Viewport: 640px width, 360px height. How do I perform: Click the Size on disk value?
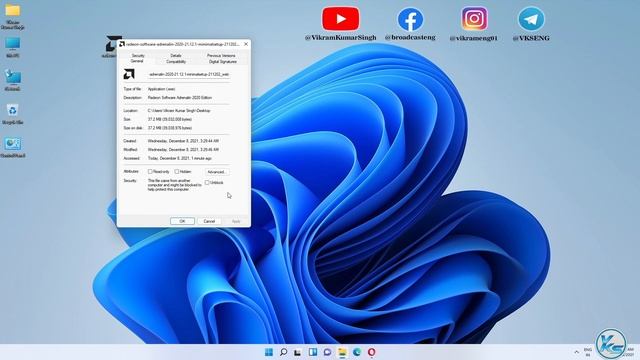click(169, 128)
